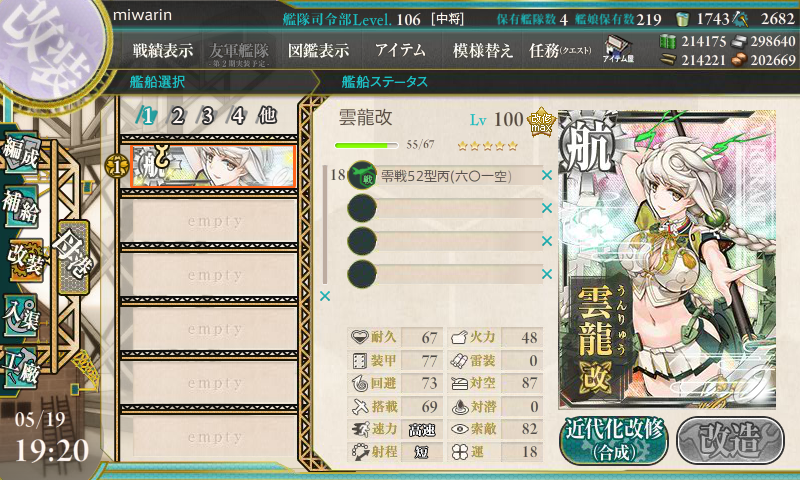Screen dimensions: 800x480
Task: Click the 近代化改修(合成) button
Action: [x=614, y=440]
